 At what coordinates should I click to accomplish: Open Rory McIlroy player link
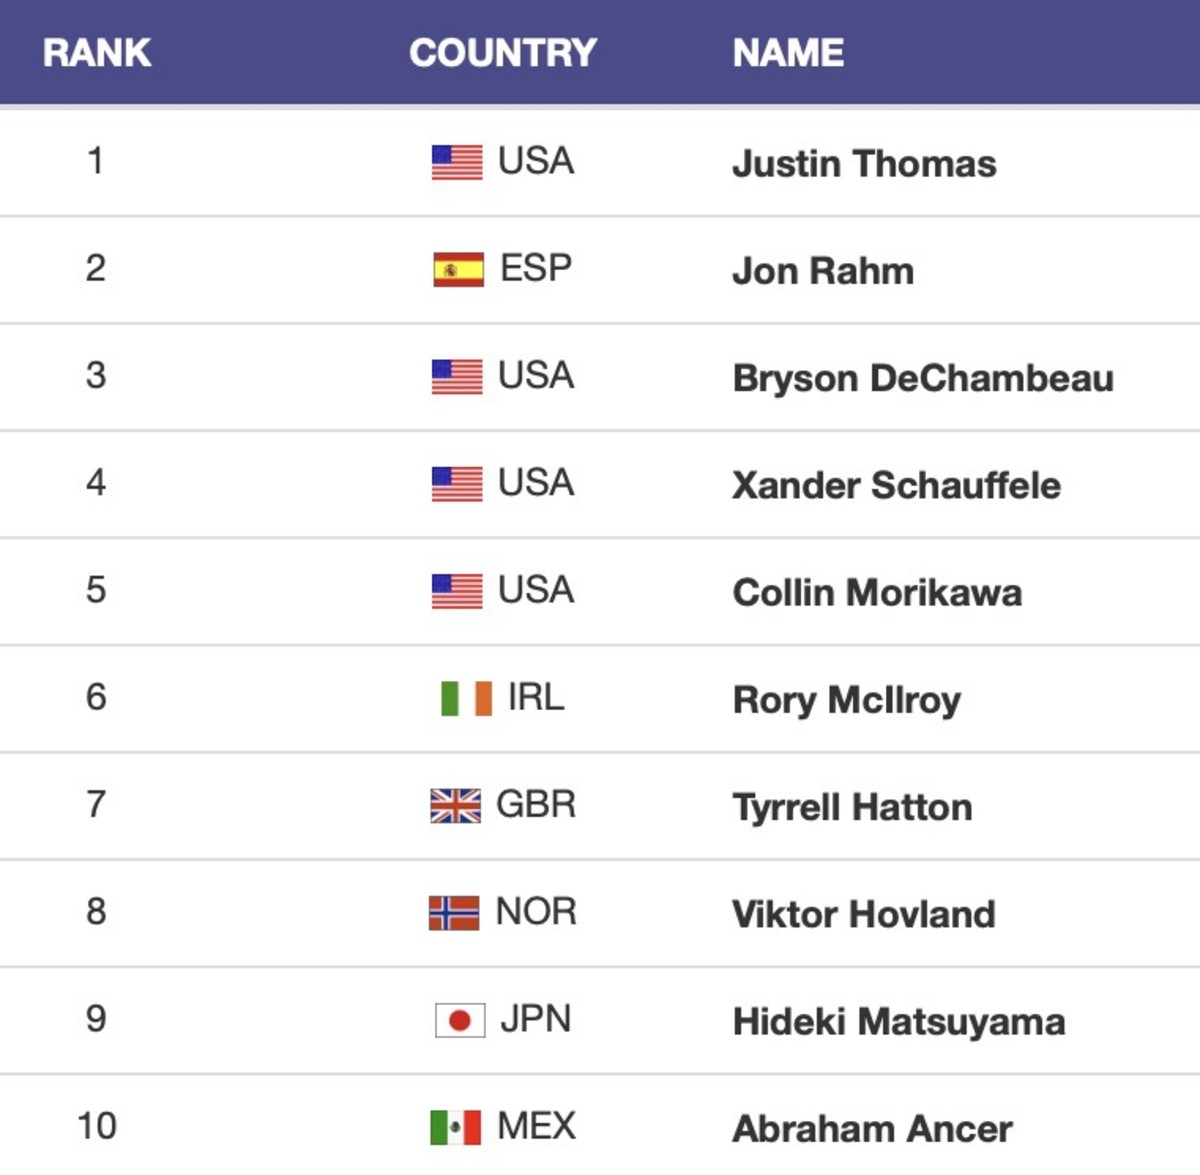point(846,699)
